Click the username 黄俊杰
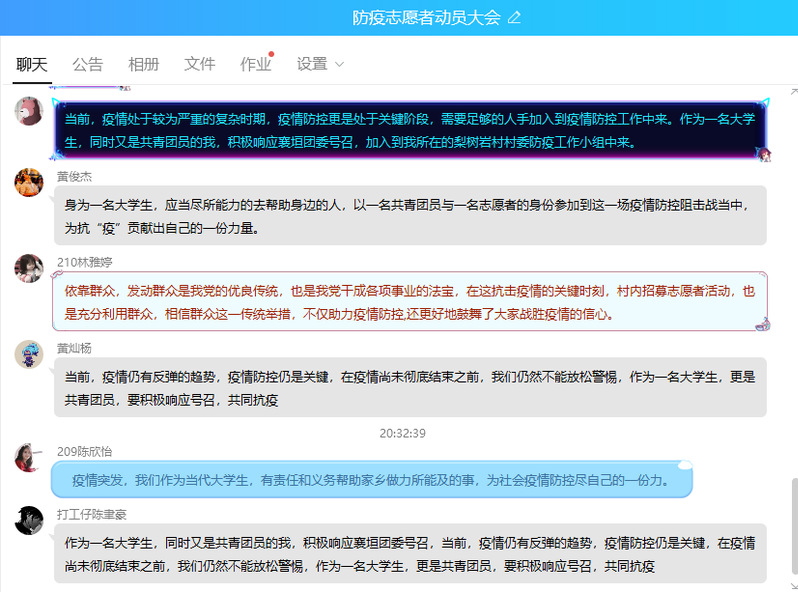The image size is (798, 592). pos(74,176)
